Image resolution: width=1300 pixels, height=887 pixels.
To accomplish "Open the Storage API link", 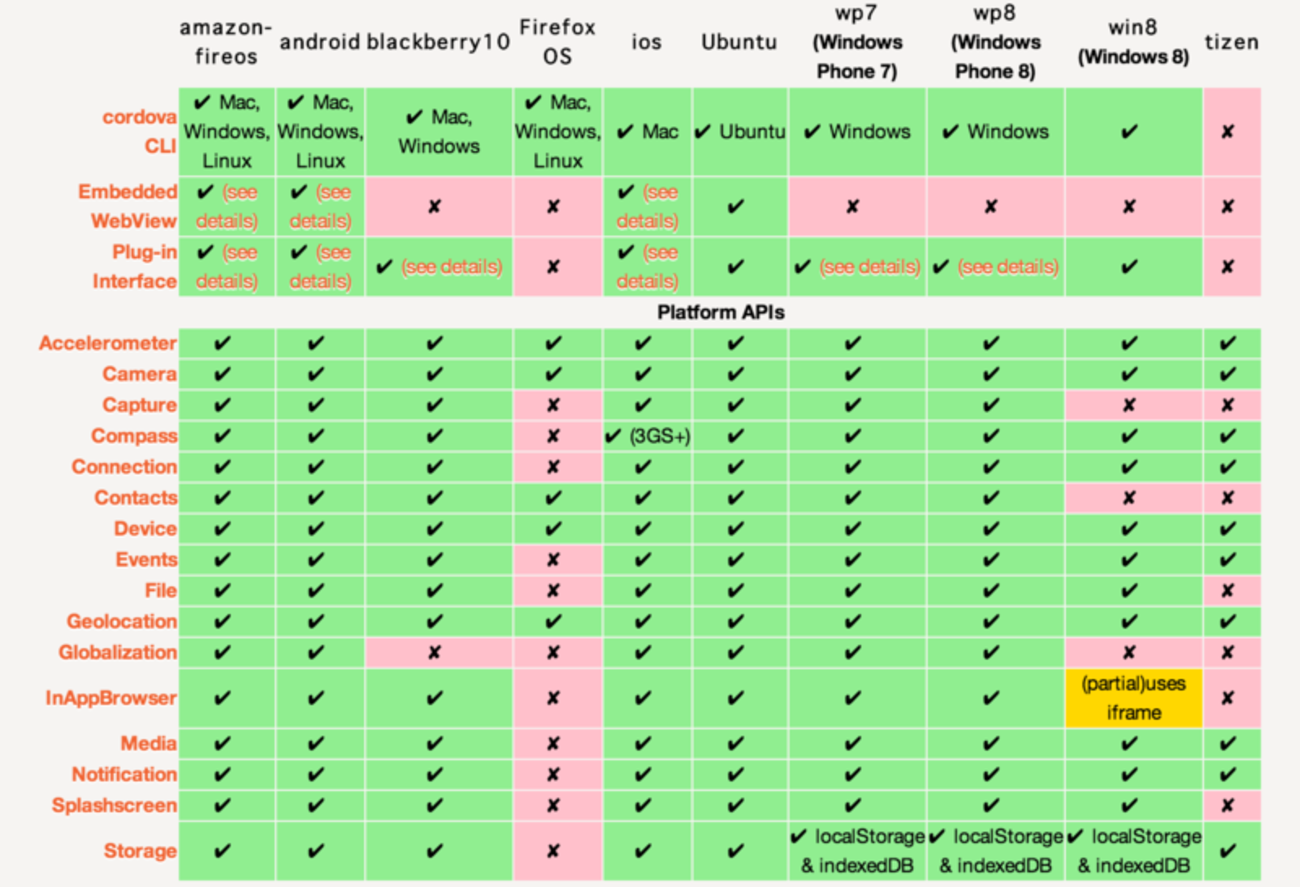I will pyautogui.click(x=140, y=851).
